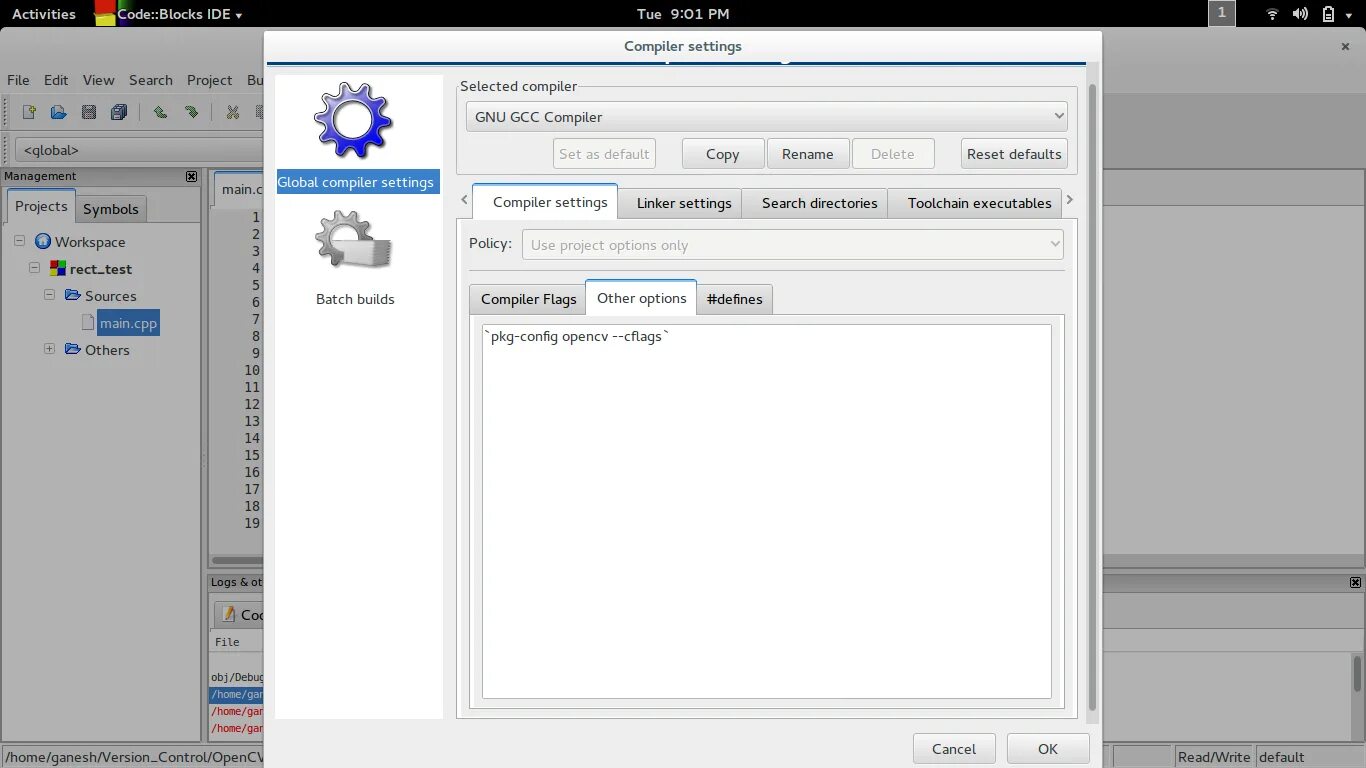1366x768 pixels.
Task: Click workspace indicator 1 in top bar
Action: coord(1222,13)
